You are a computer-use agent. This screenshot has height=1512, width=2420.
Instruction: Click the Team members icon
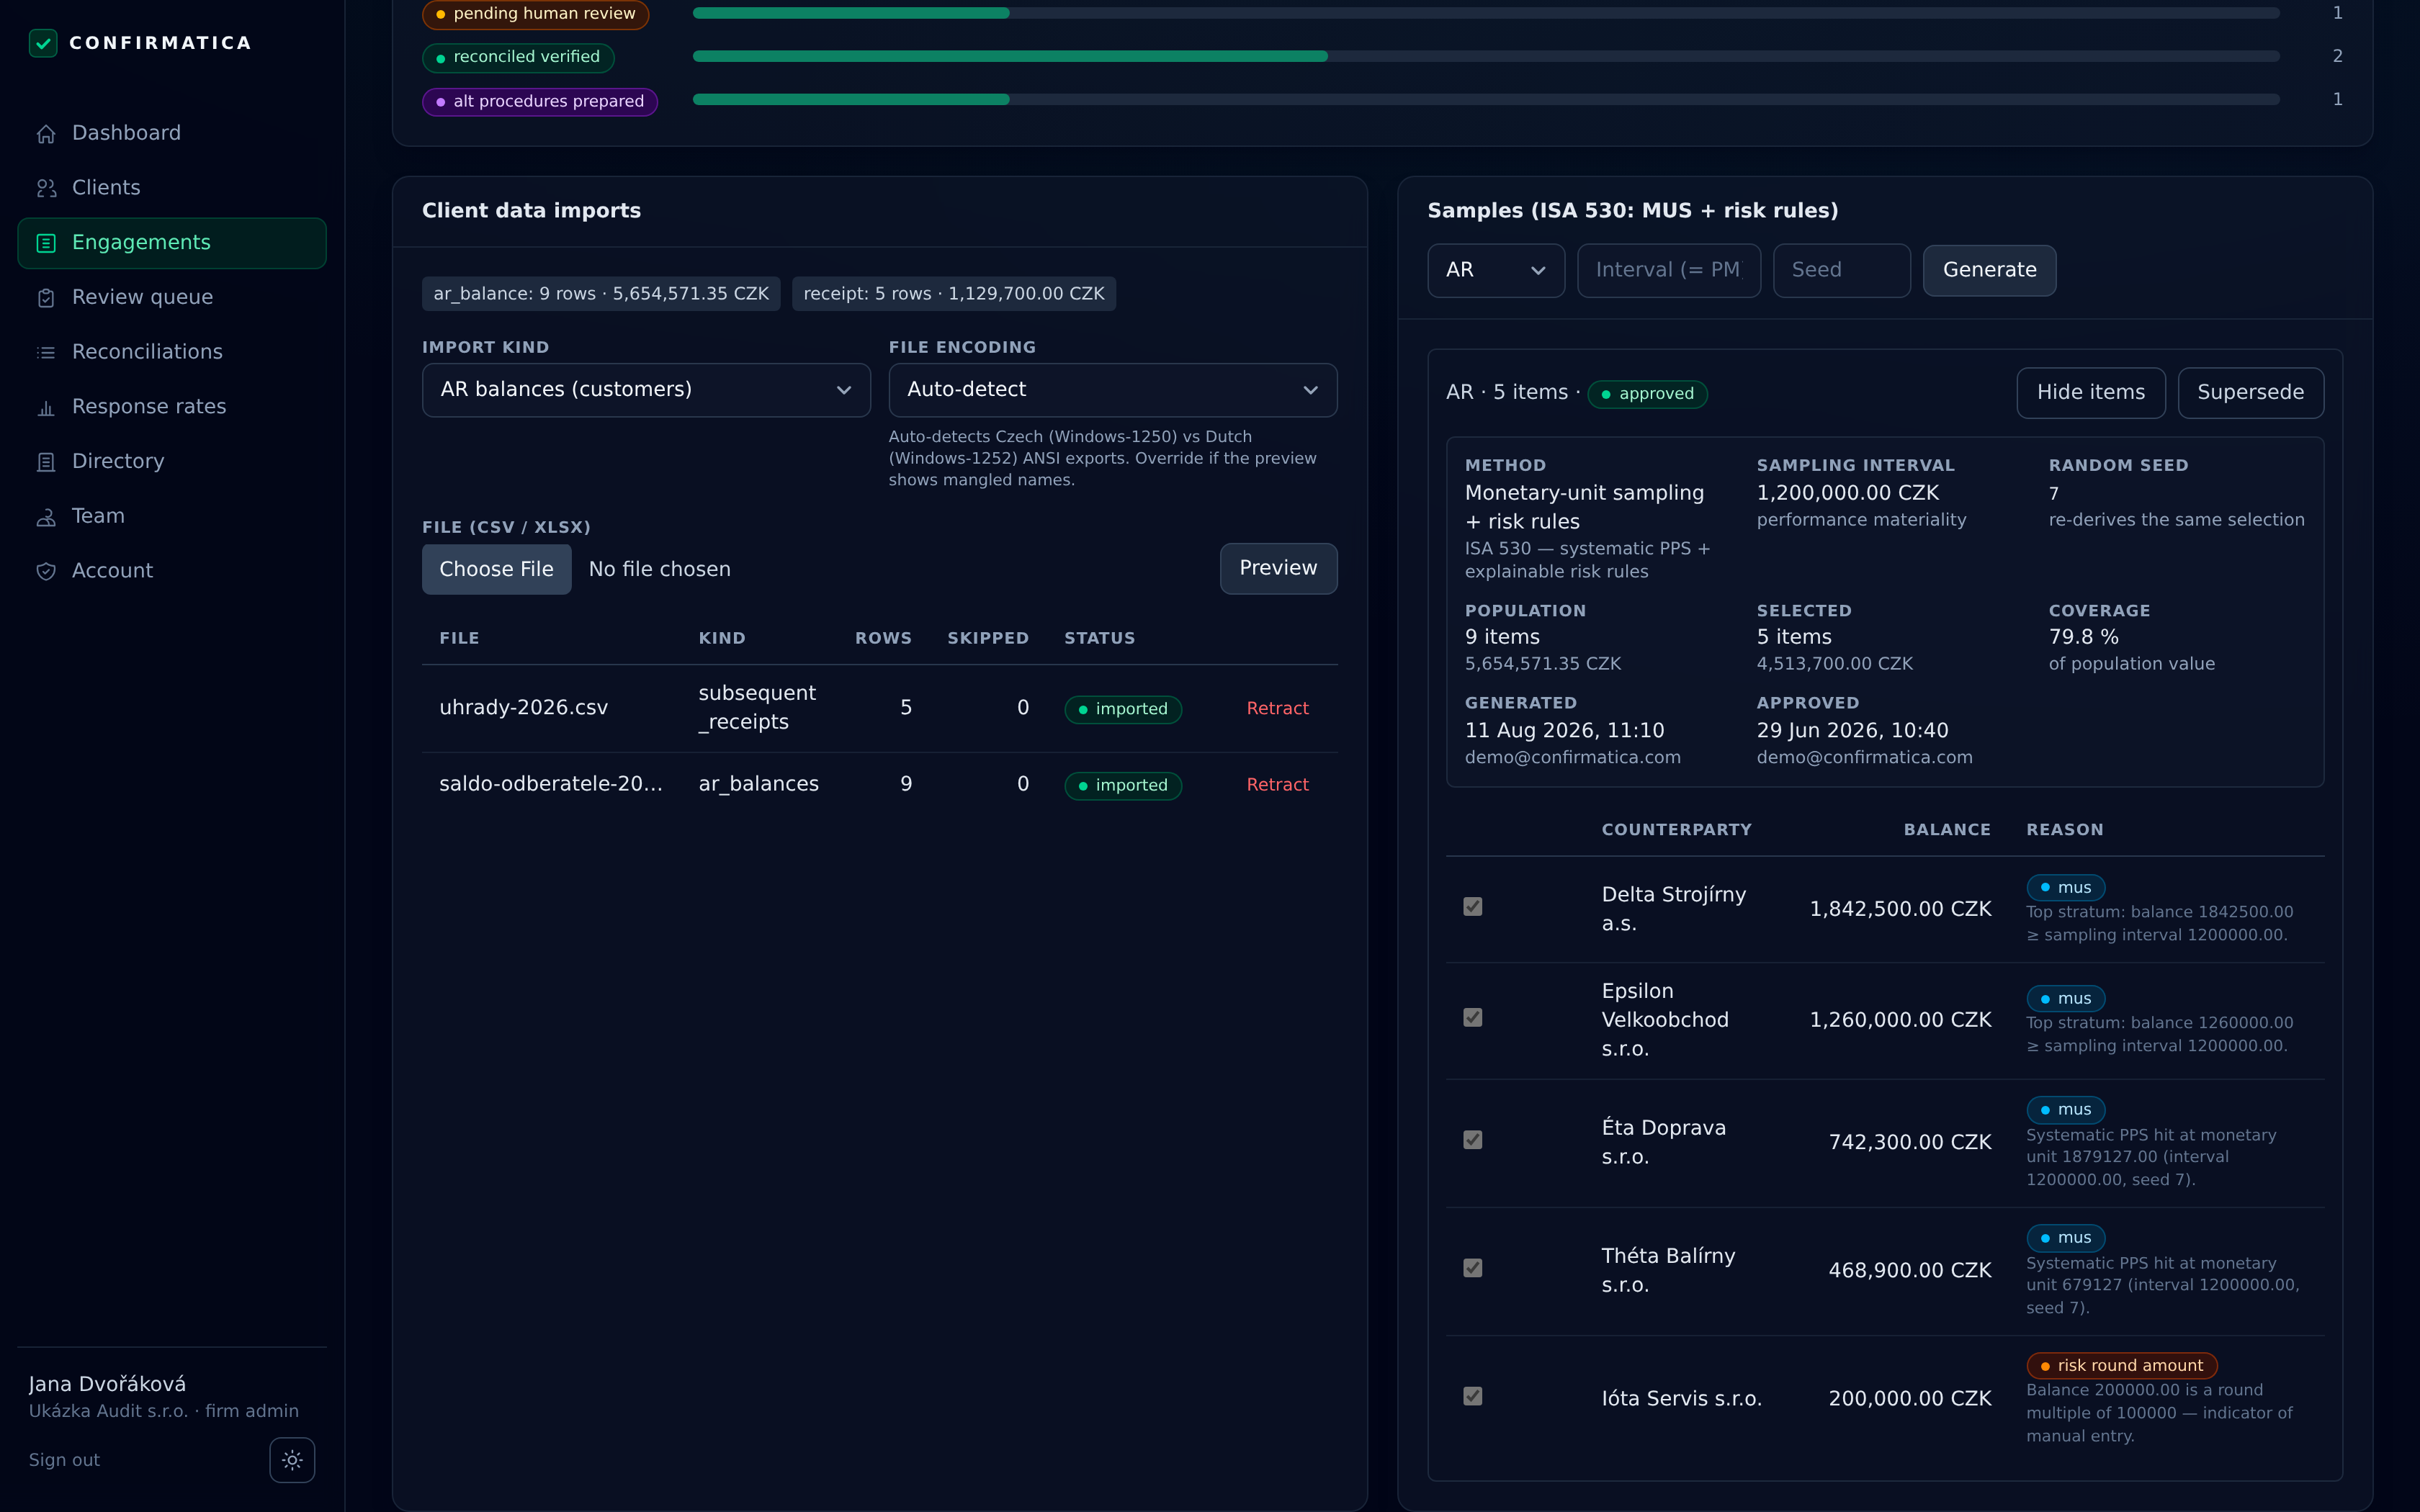[x=46, y=517]
